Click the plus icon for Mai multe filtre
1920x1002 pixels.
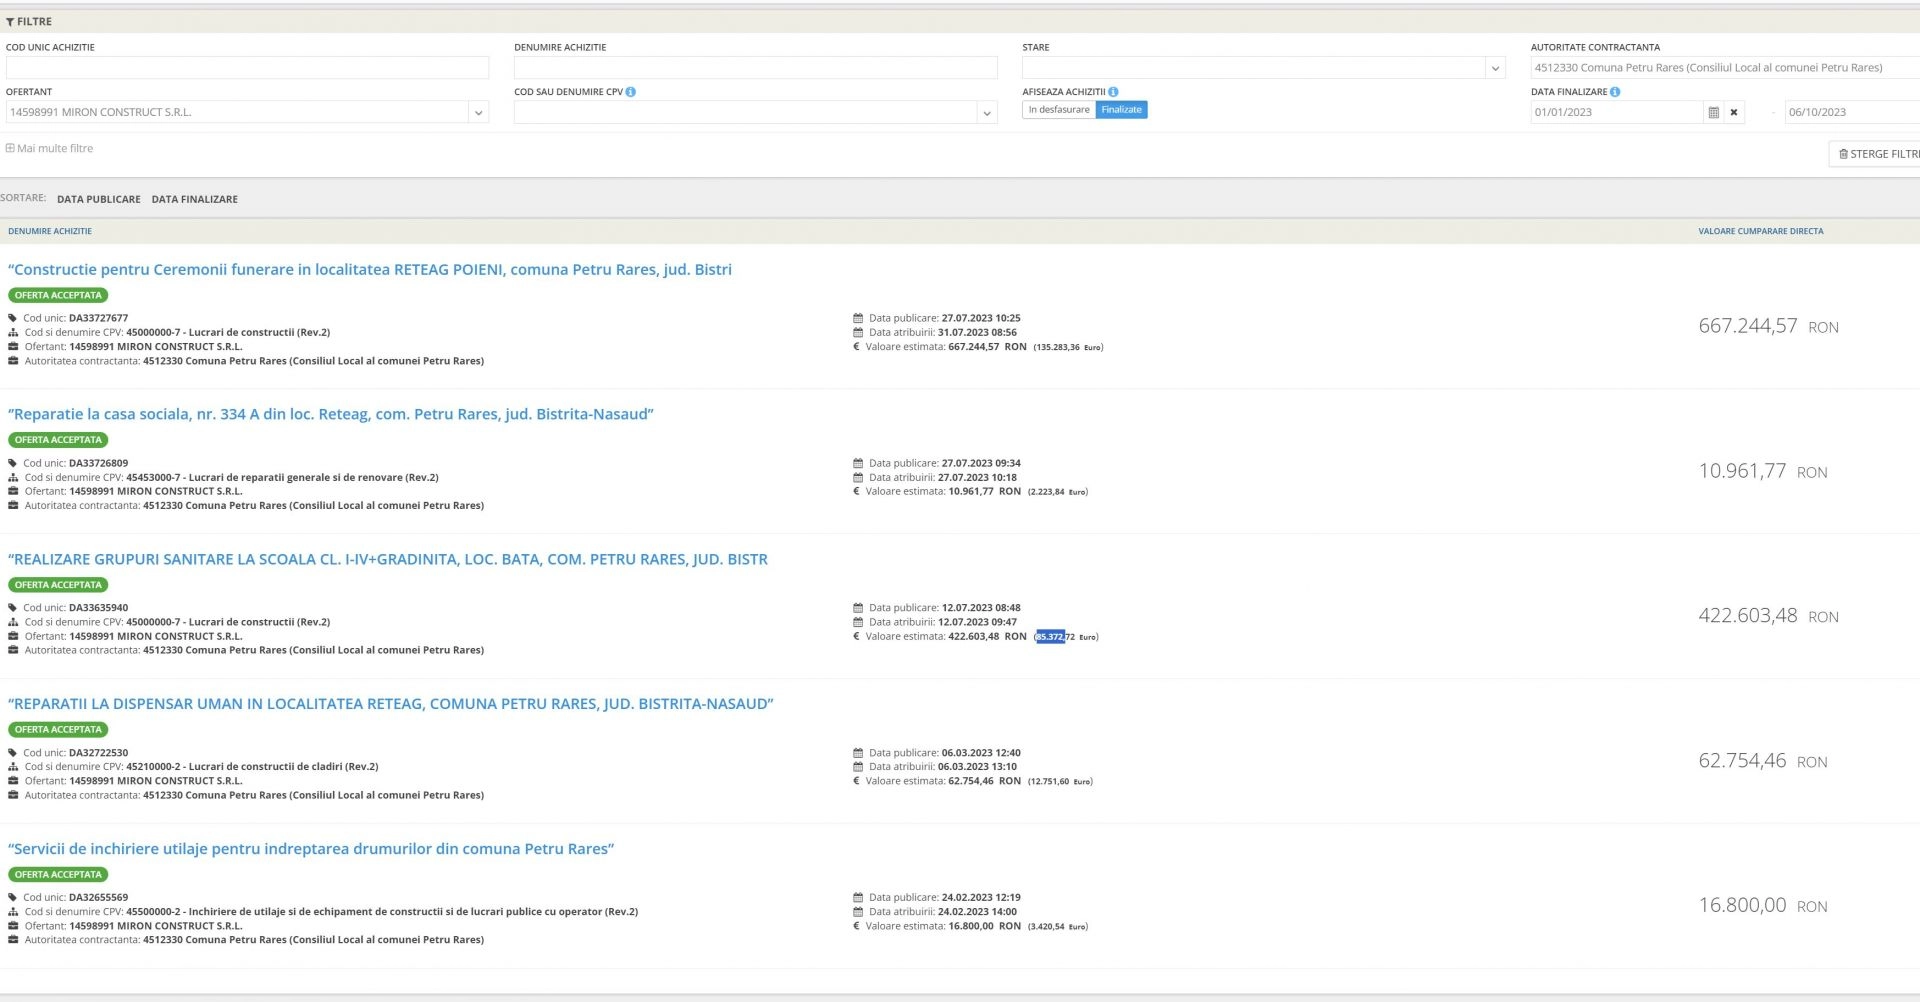point(10,149)
